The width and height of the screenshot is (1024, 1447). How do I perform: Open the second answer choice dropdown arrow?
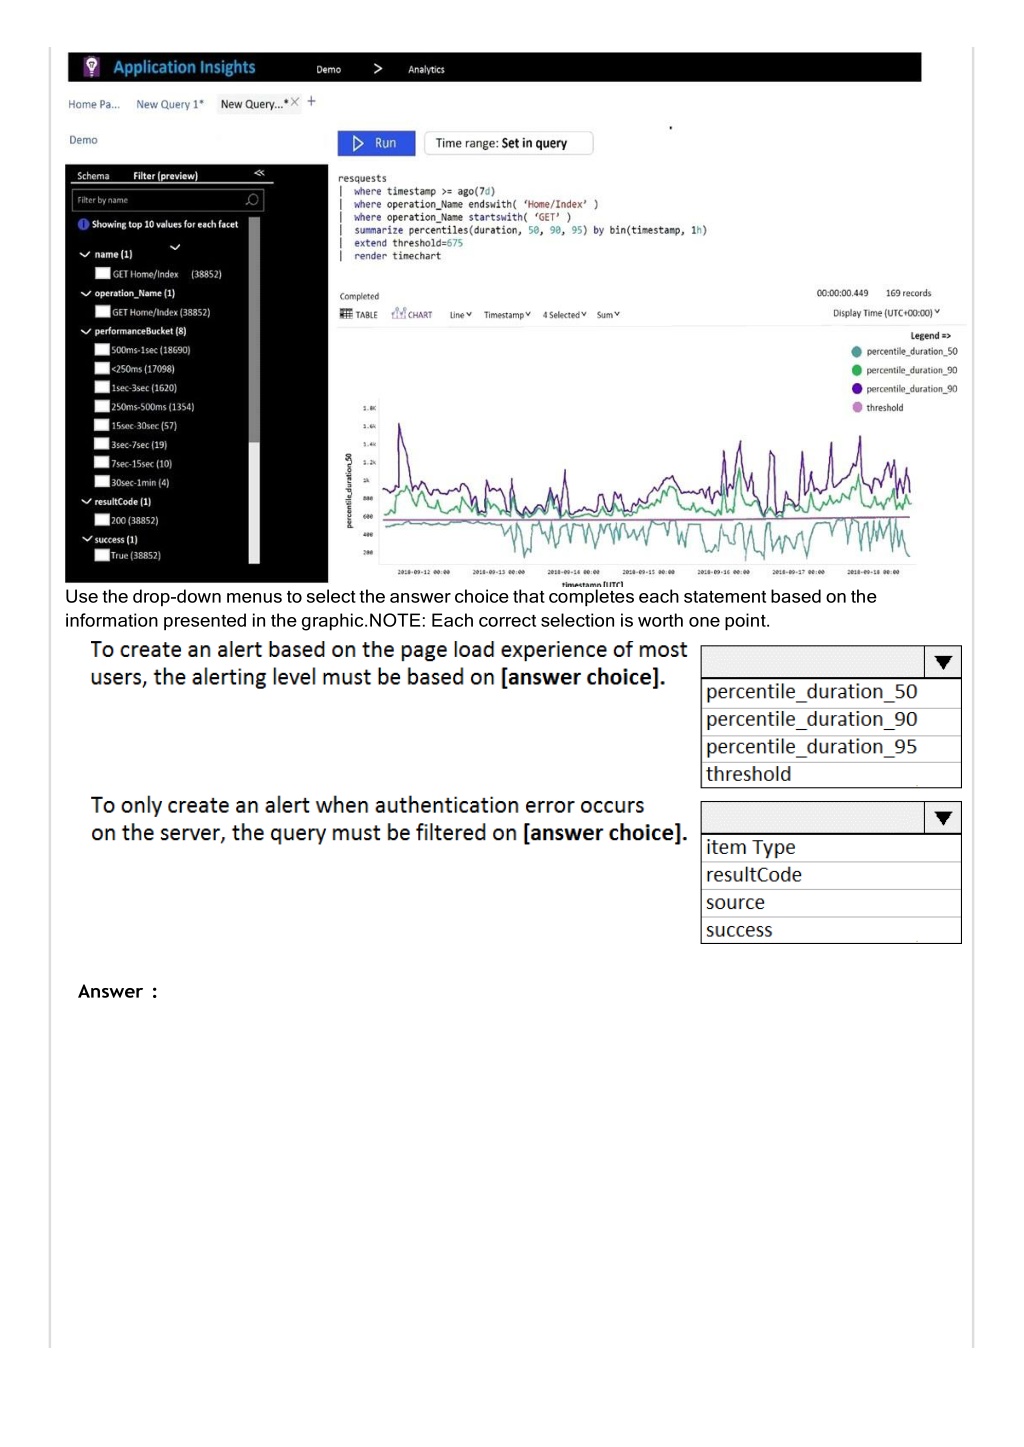click(943, 818)
